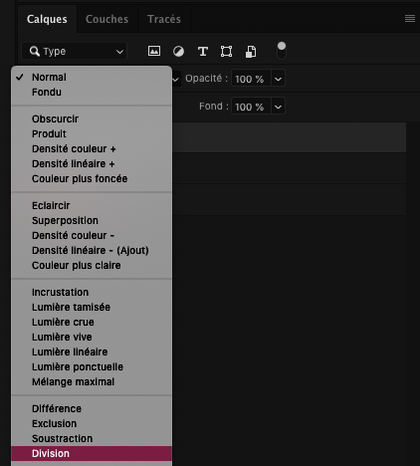Expand the Opacité percentage dropdown arrow
This screenshot has width=420, height=466.
(x=278, y=79)
